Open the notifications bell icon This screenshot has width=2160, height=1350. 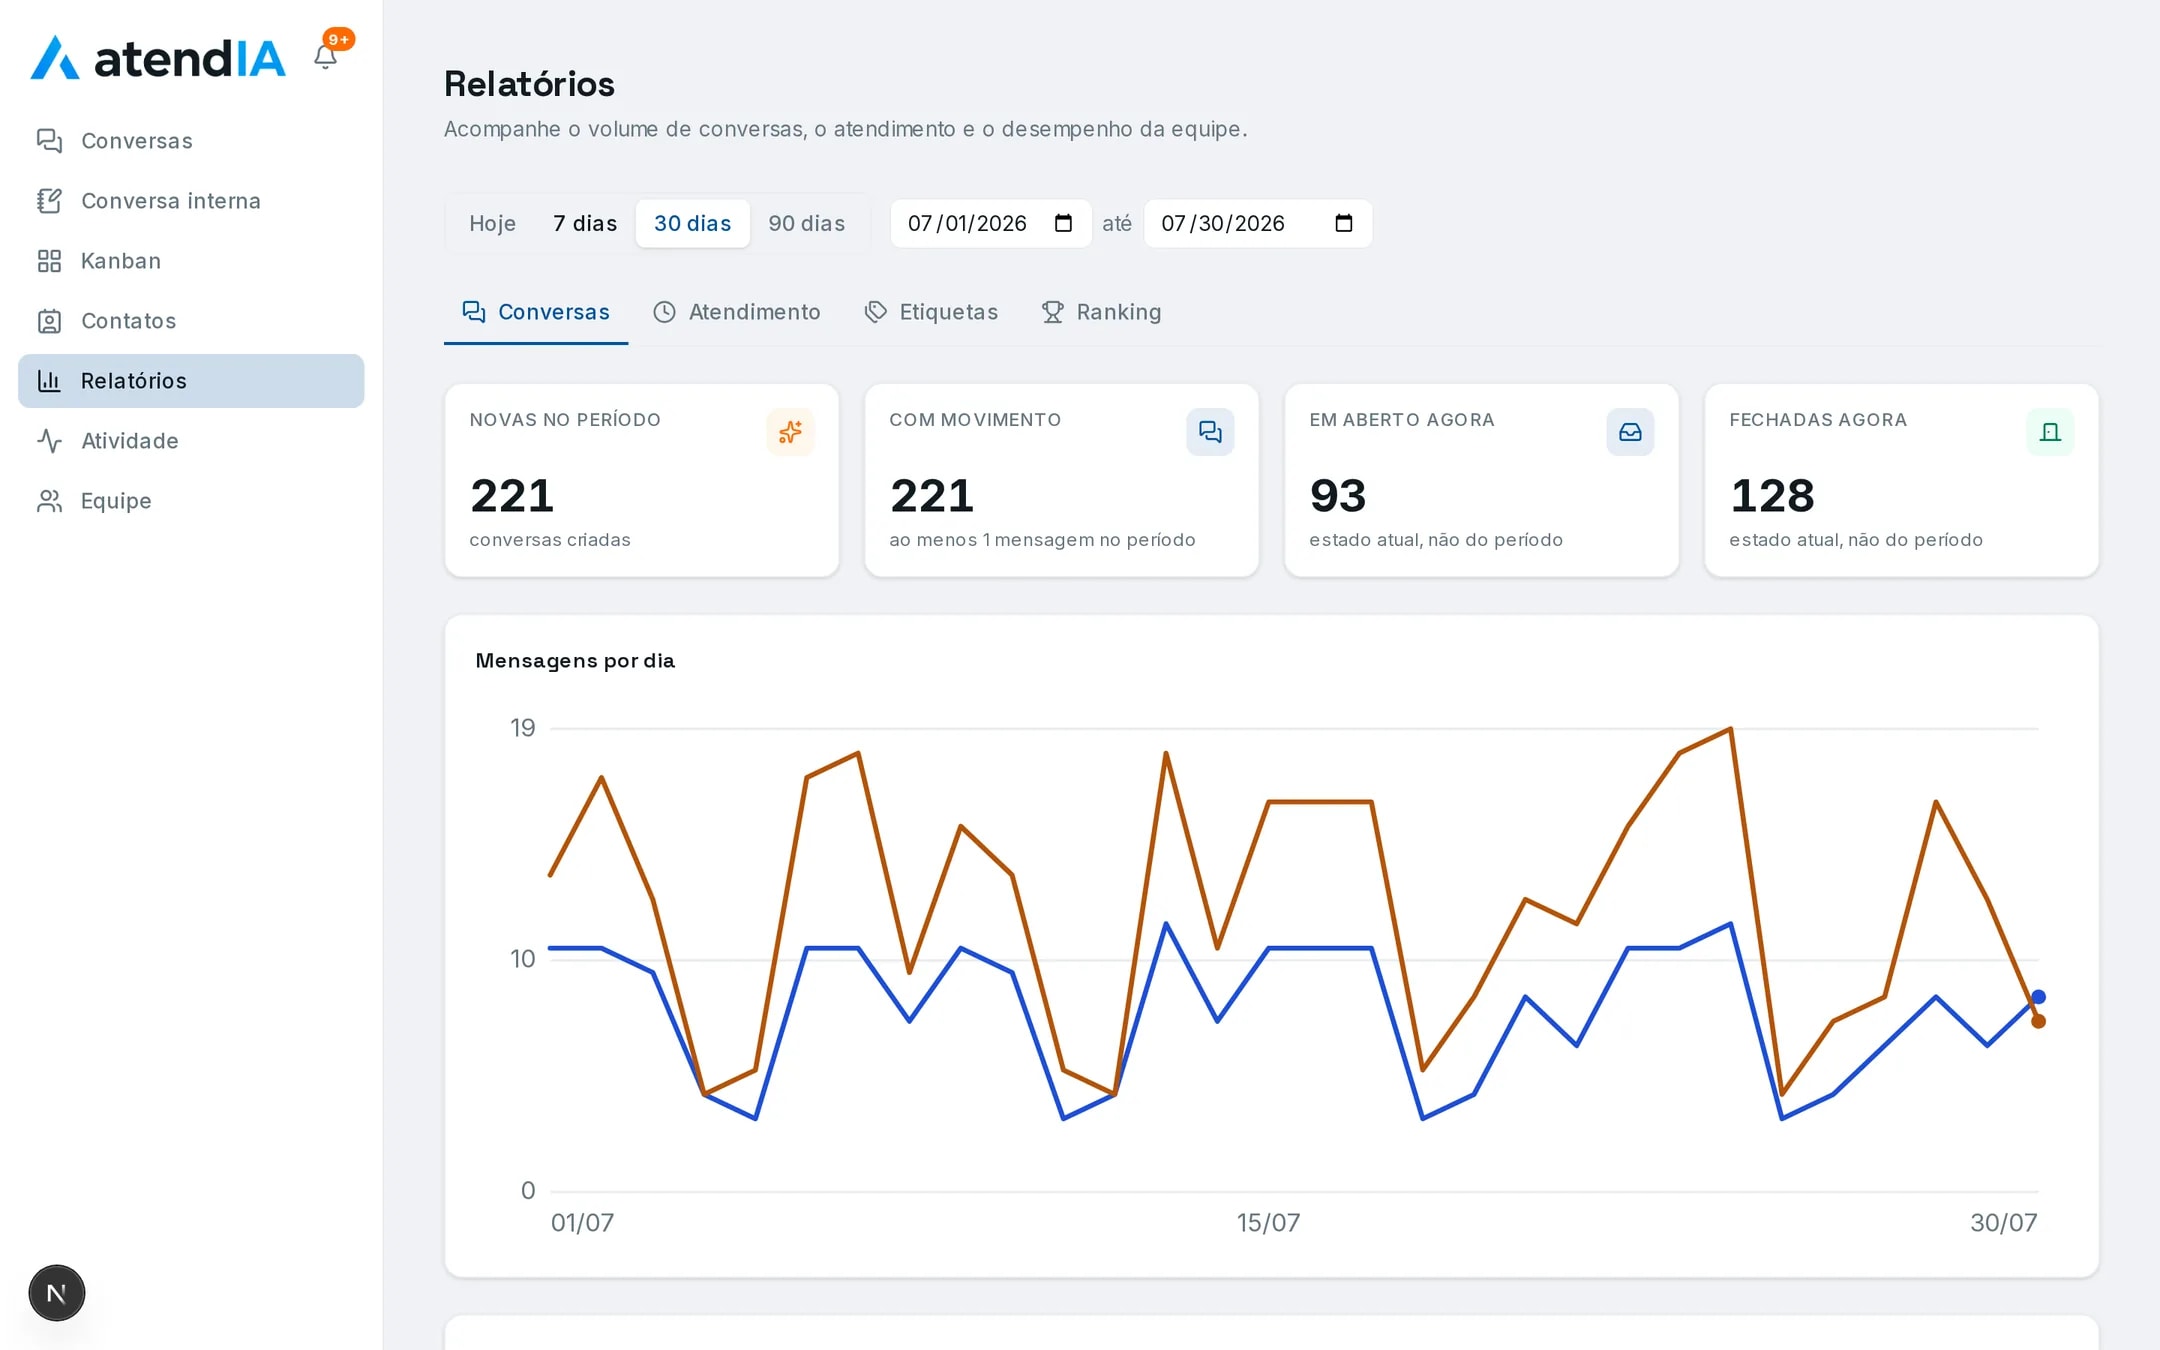coord(326,56)
